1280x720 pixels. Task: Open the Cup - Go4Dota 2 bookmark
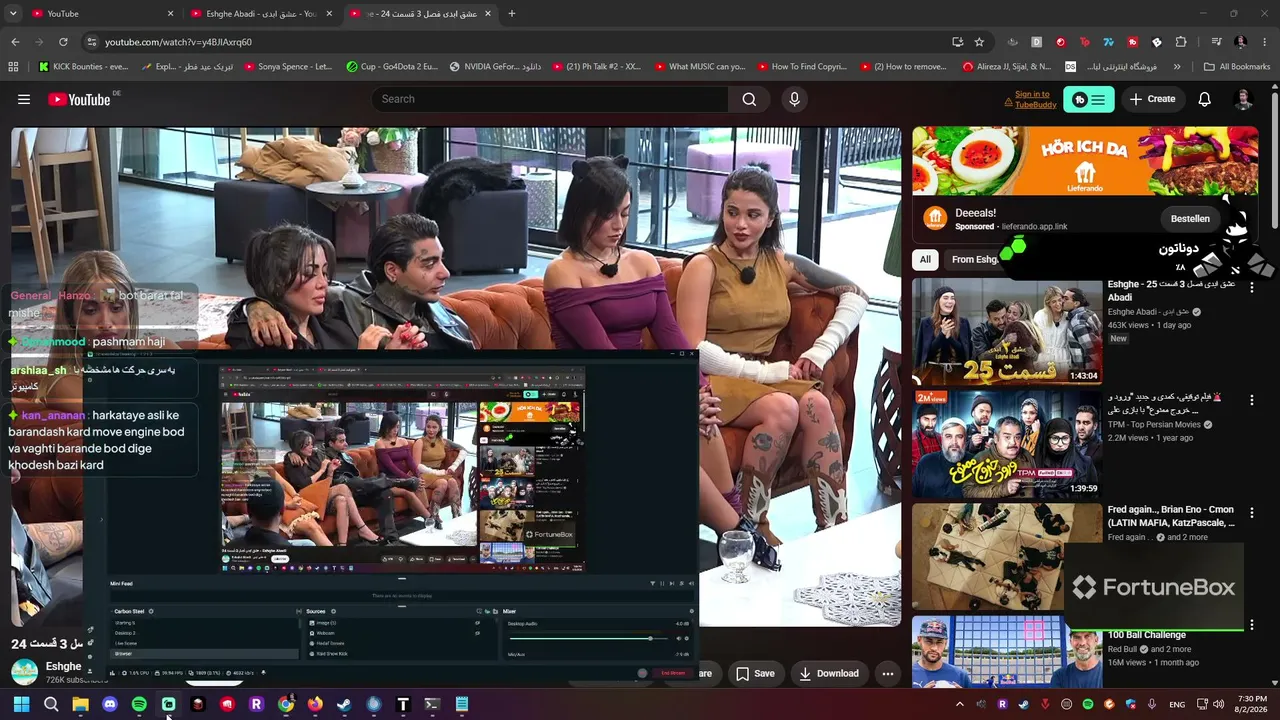[x=392, y=67]
